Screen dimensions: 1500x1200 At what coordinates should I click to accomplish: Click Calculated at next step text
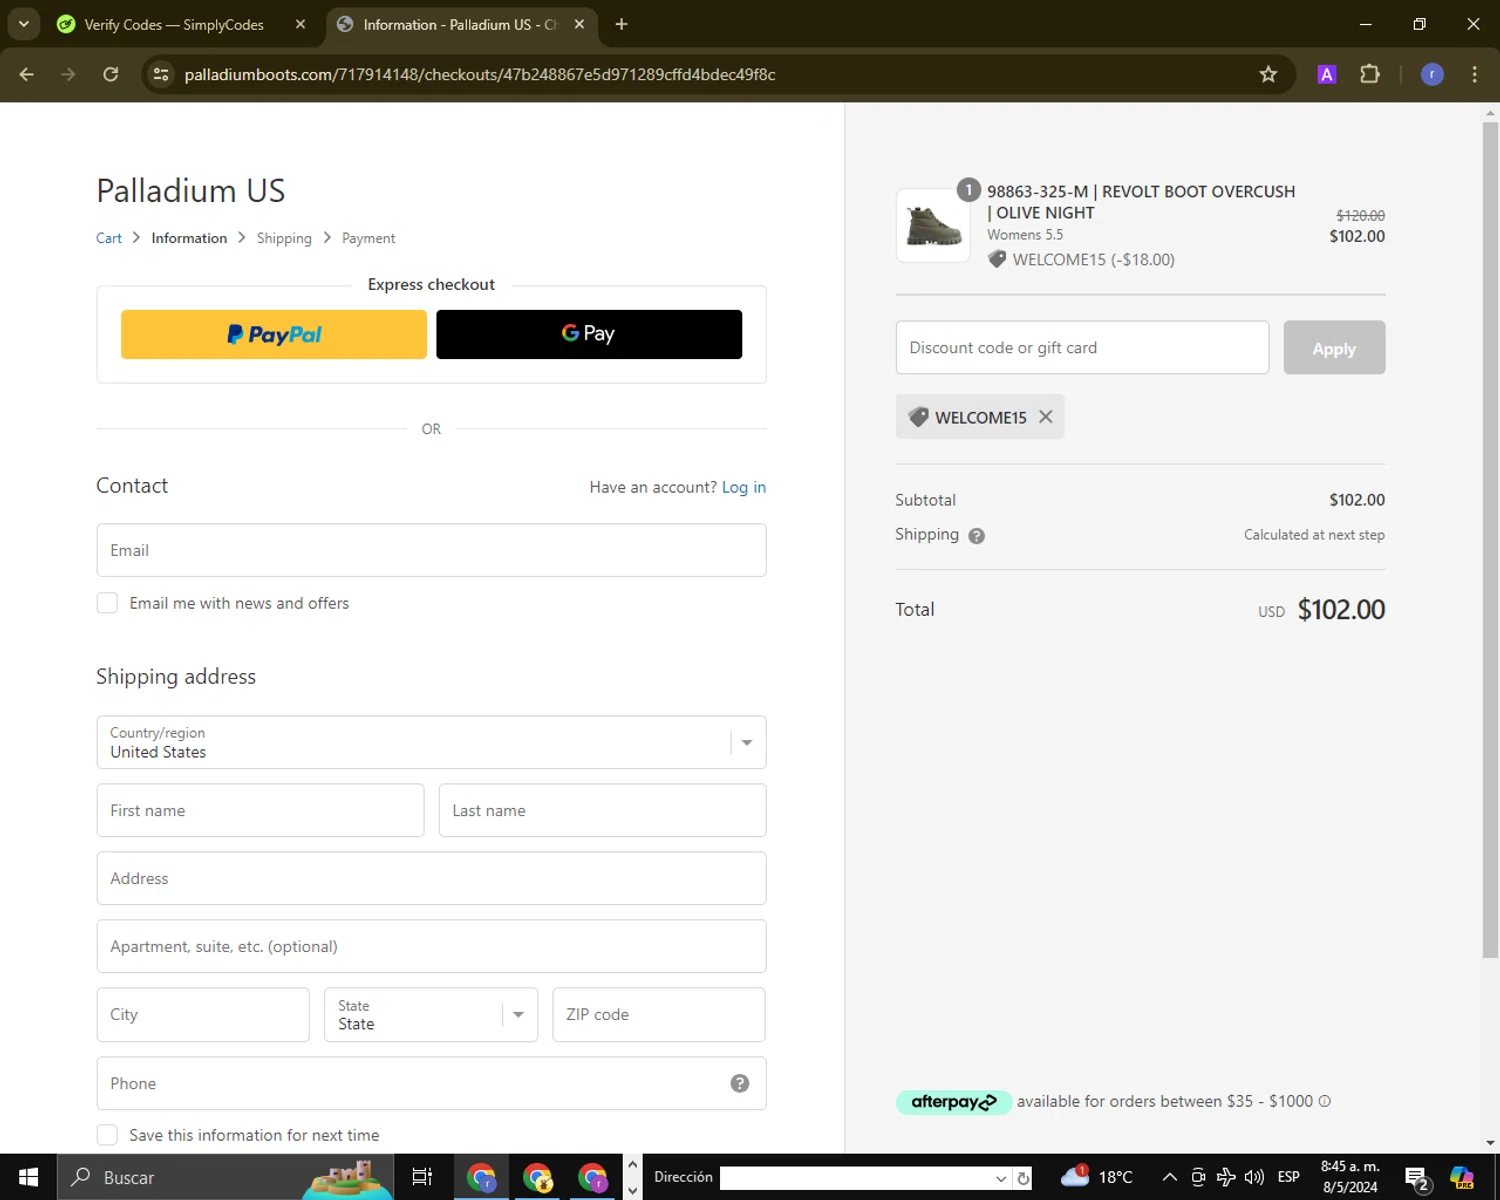[x=1314, y=535]
